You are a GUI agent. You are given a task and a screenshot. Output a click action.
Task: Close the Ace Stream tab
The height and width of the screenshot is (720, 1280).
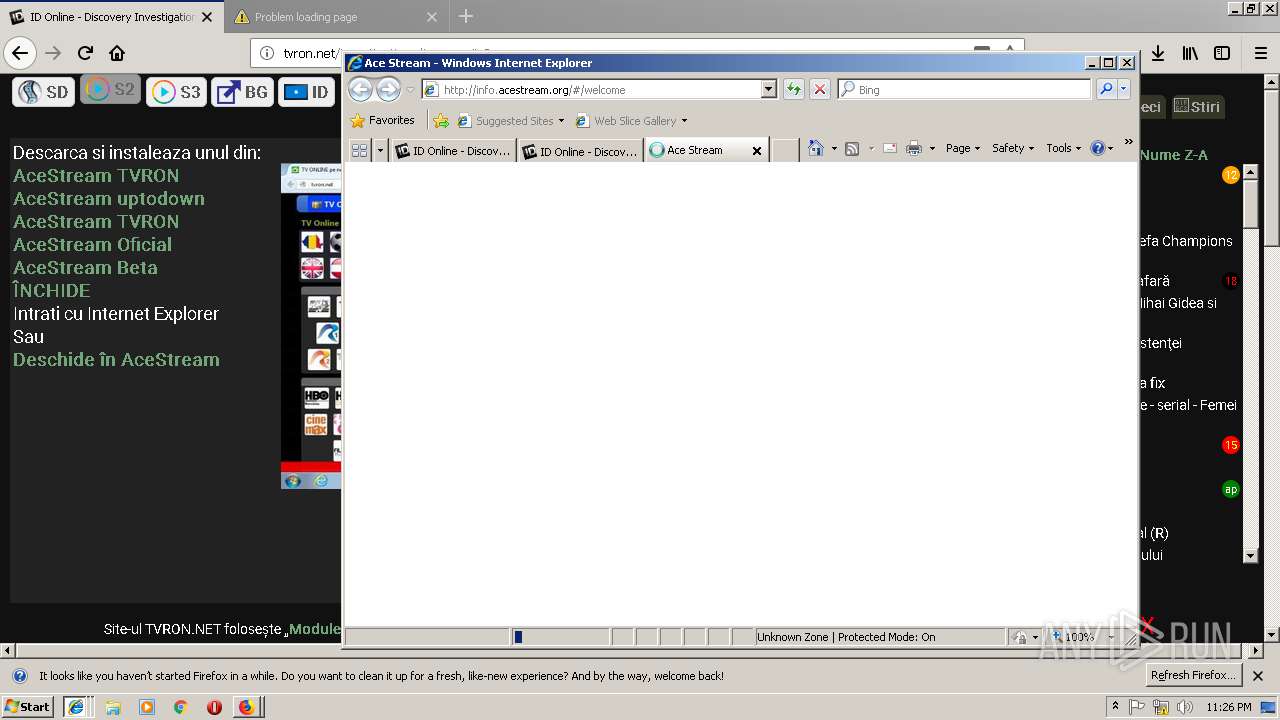point(757,151)
